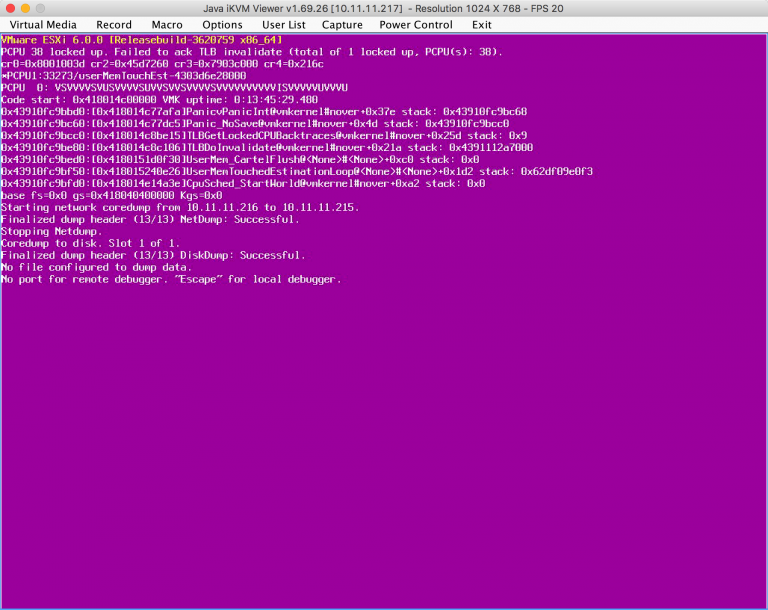Click the Macro menu
768x610 pixels.
pyautogui.click(x=167, y=24)
